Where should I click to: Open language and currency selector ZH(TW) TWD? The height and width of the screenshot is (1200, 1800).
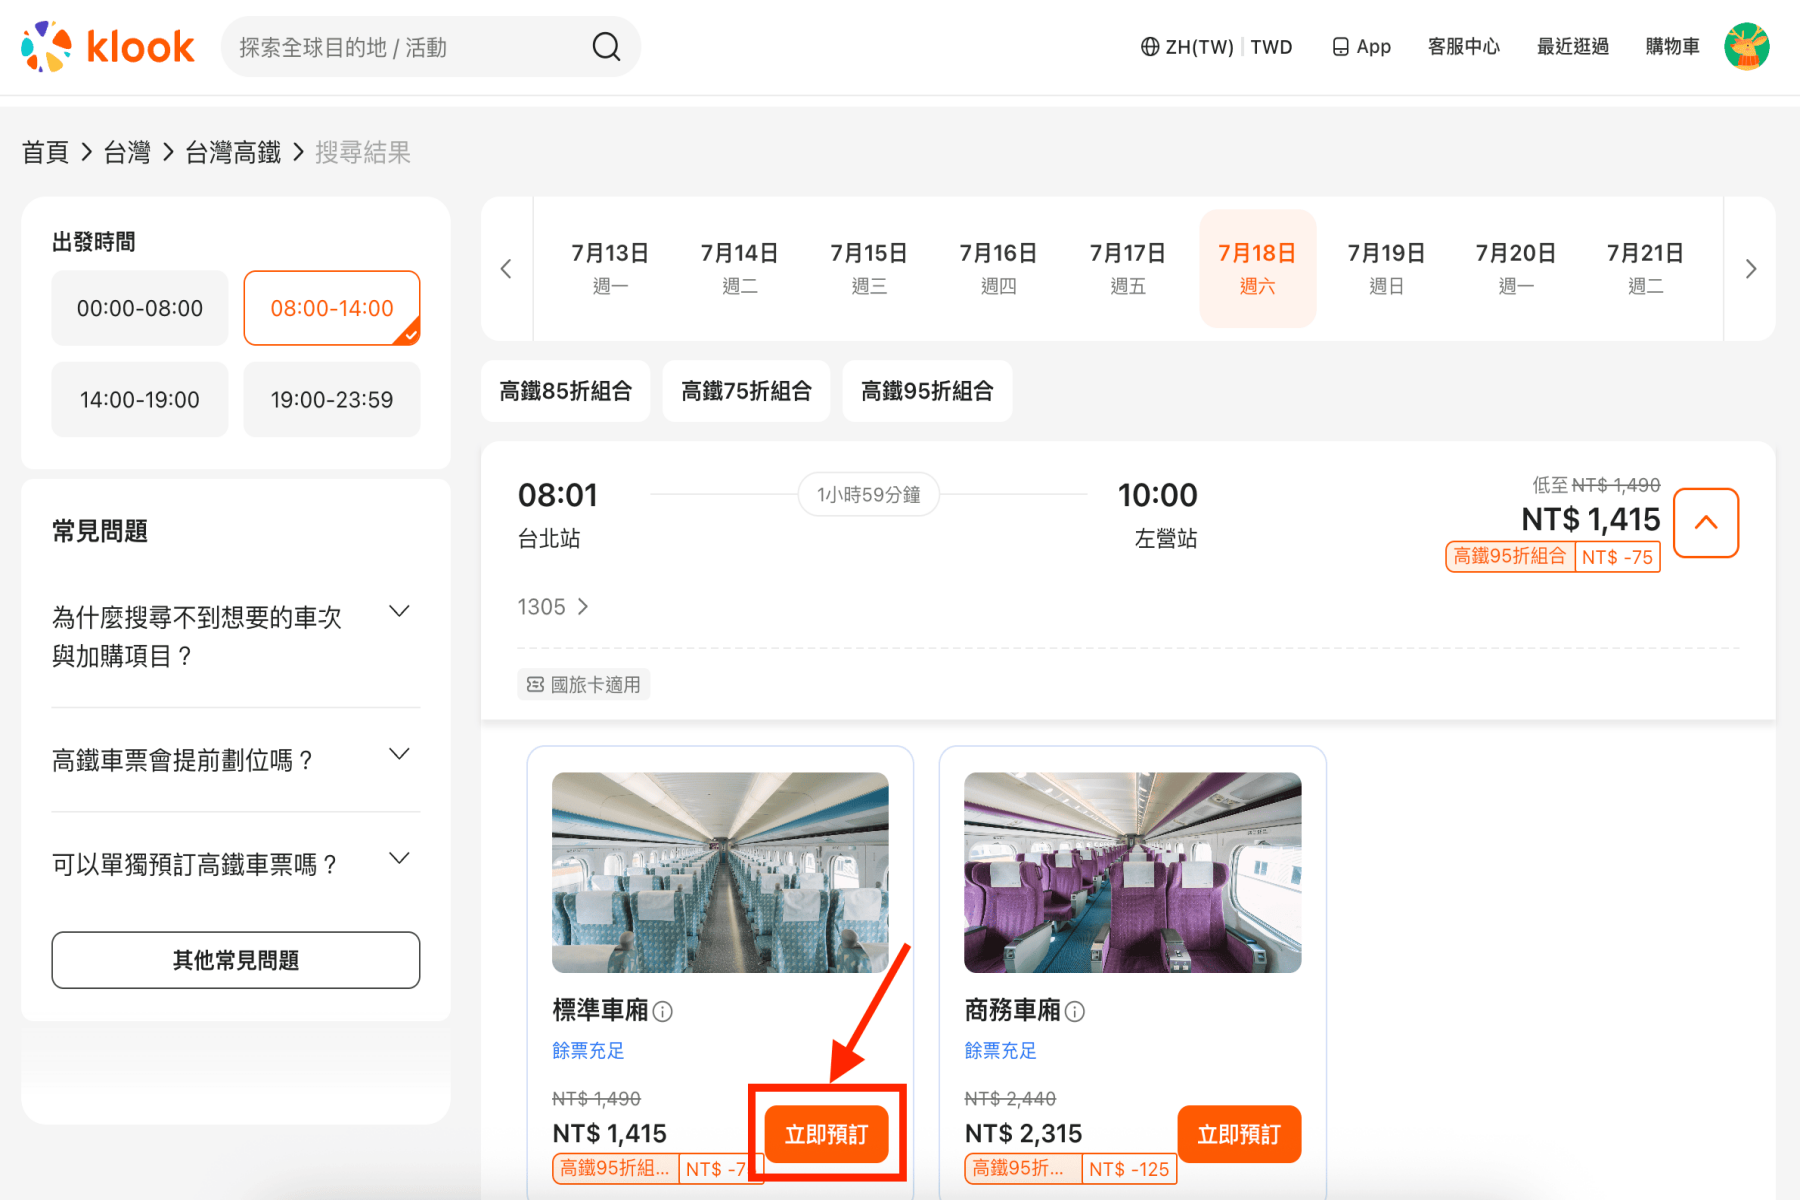point(1216,47)
